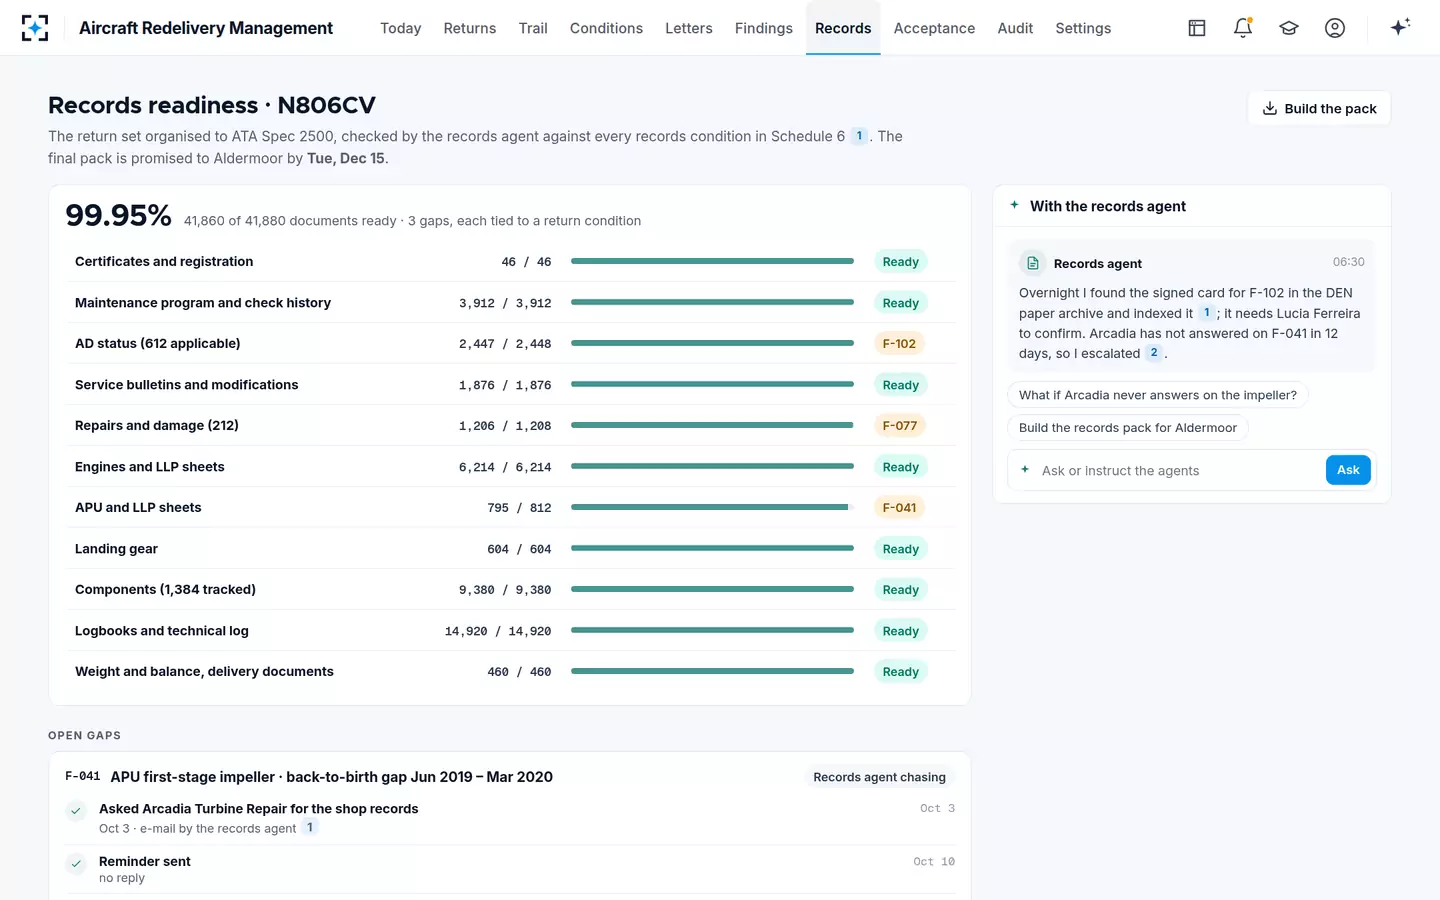The height and width of the screenshot is (900, 1440).
Task: Open the F-041 badge on APU and LLP sheets
Action: click(x=899, y=508)
